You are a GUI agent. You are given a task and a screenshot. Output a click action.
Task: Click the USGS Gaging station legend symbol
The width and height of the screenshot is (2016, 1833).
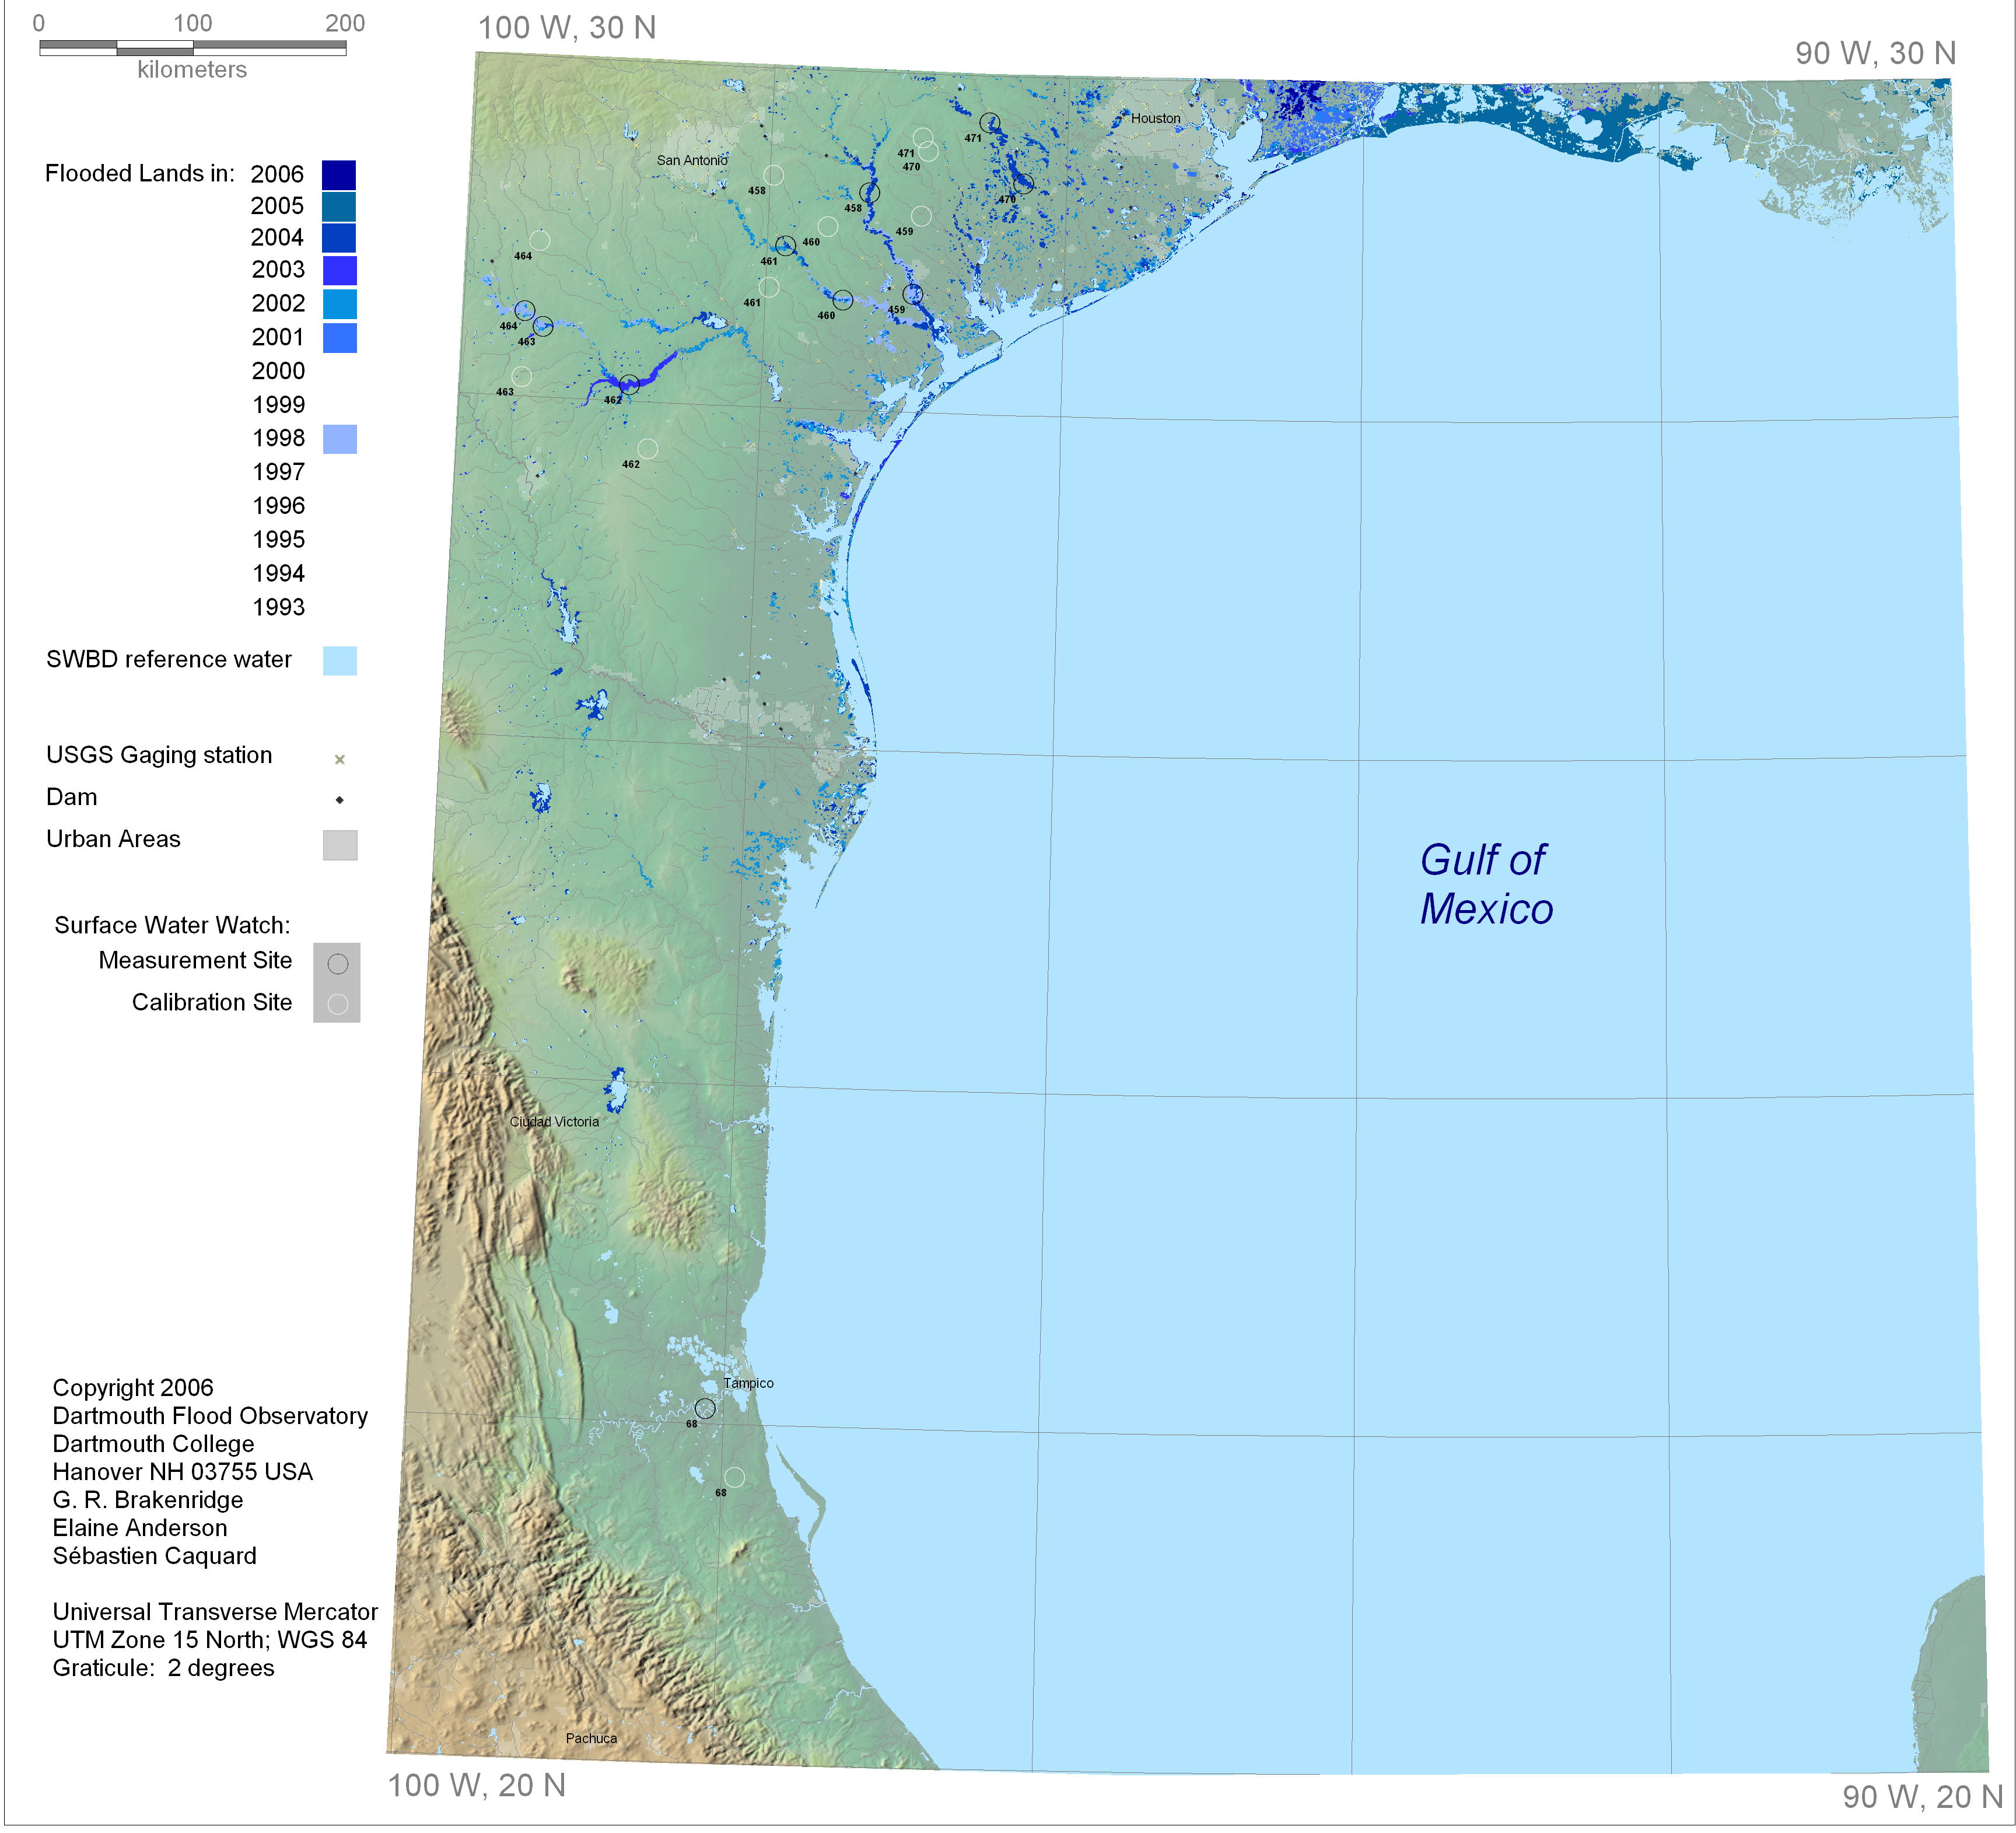(340, 760)
